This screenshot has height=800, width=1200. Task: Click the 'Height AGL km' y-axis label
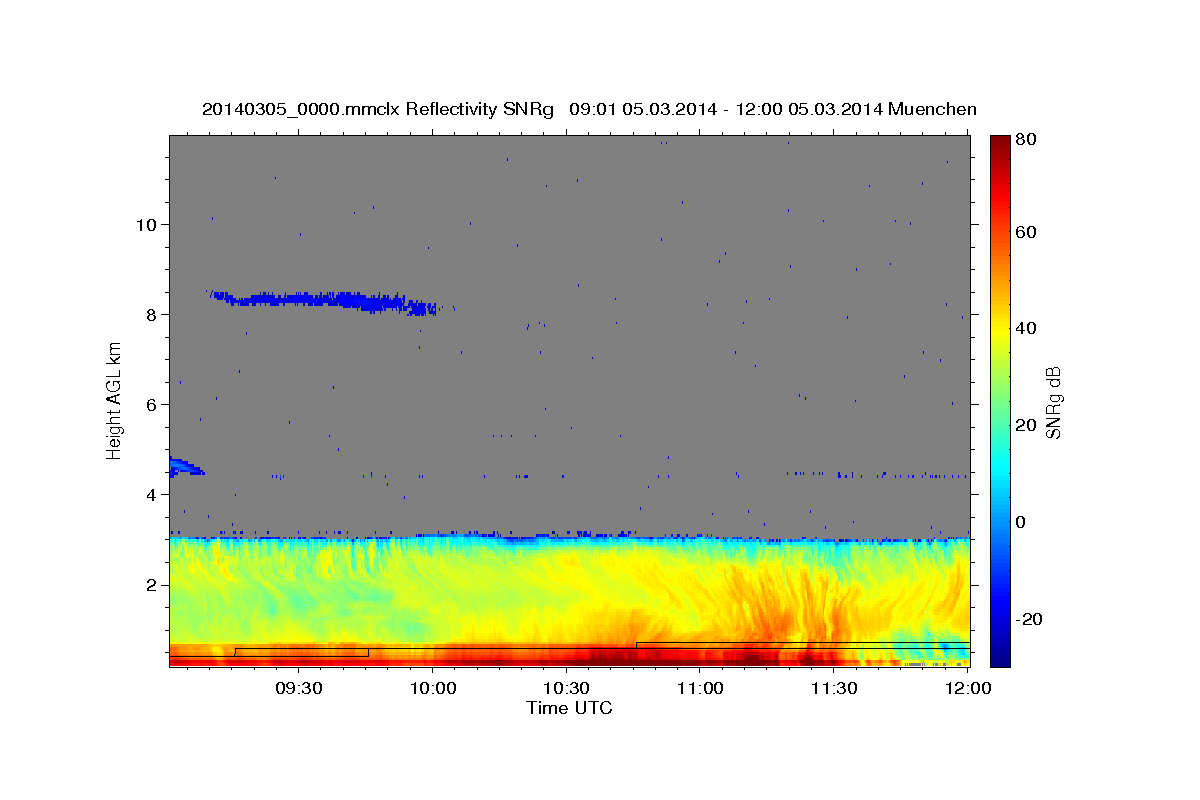(114, 400)
